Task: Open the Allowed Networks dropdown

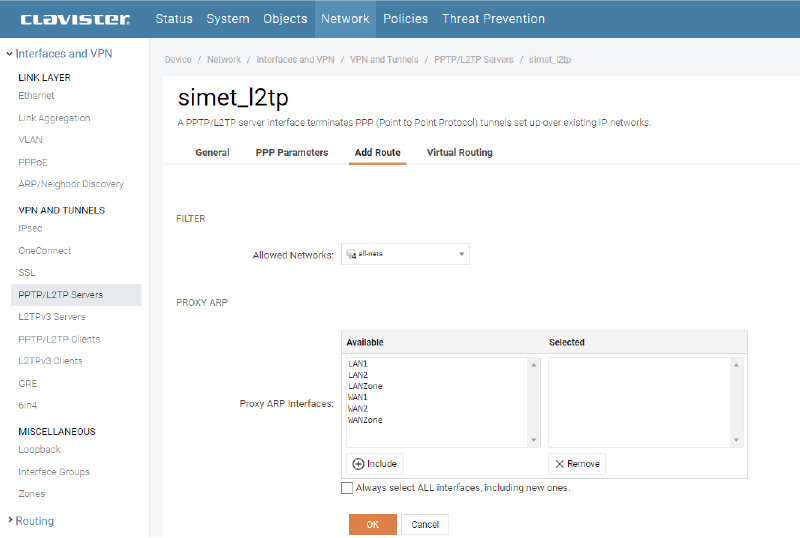Action: click(x=461, y=255)
